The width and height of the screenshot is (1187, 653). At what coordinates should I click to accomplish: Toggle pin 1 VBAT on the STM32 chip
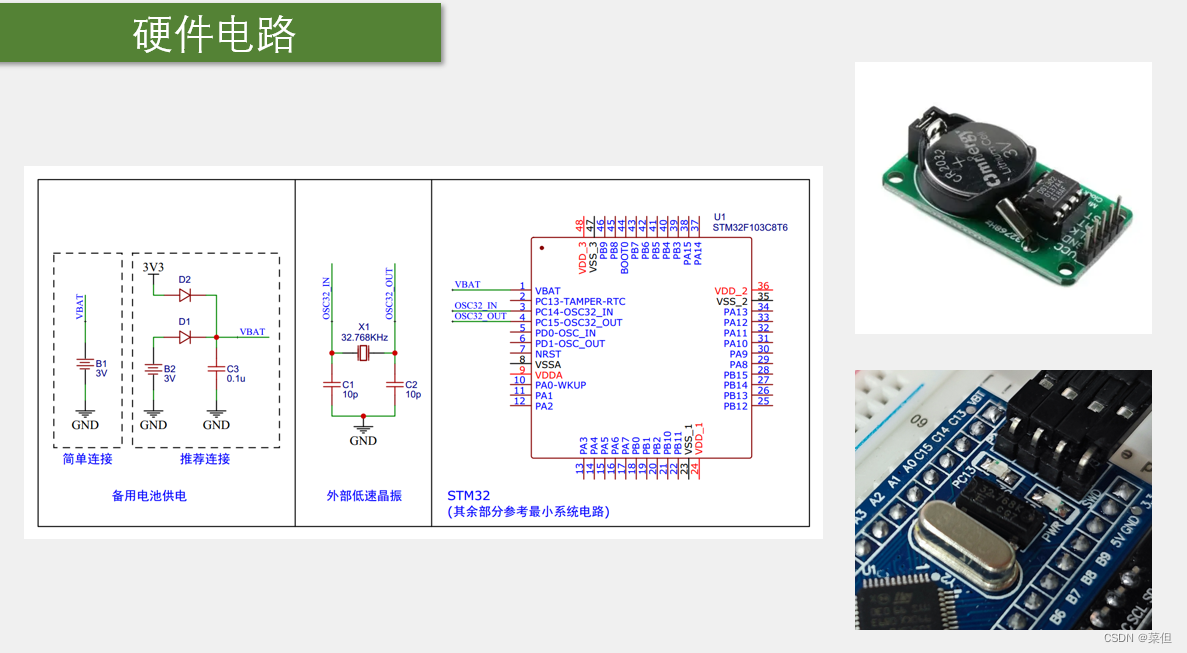click(550, 291)
